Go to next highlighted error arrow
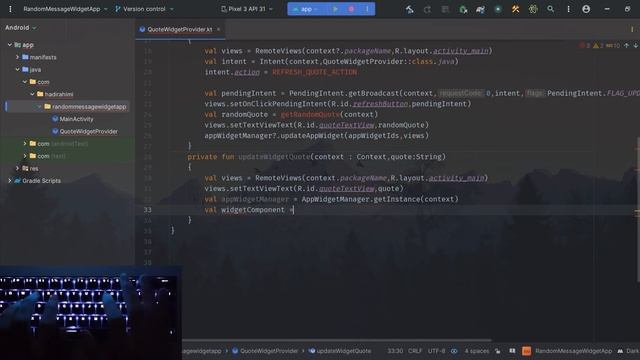Image resolution: width=640 pixels, height=360 pixels. (x=636, y=45)
